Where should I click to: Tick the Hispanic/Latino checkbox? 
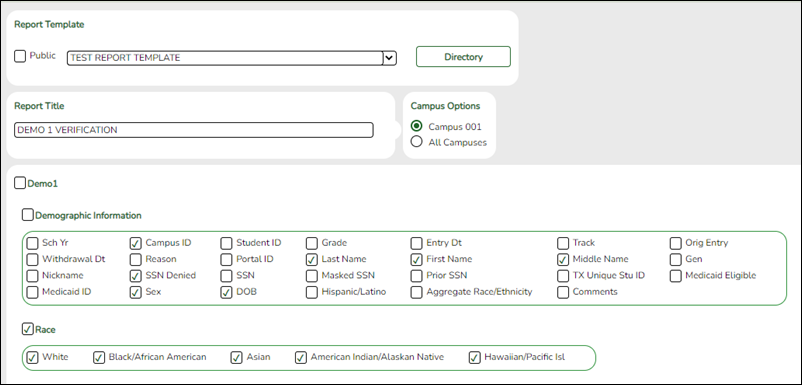pyautogui.click(x=311, y=292)
